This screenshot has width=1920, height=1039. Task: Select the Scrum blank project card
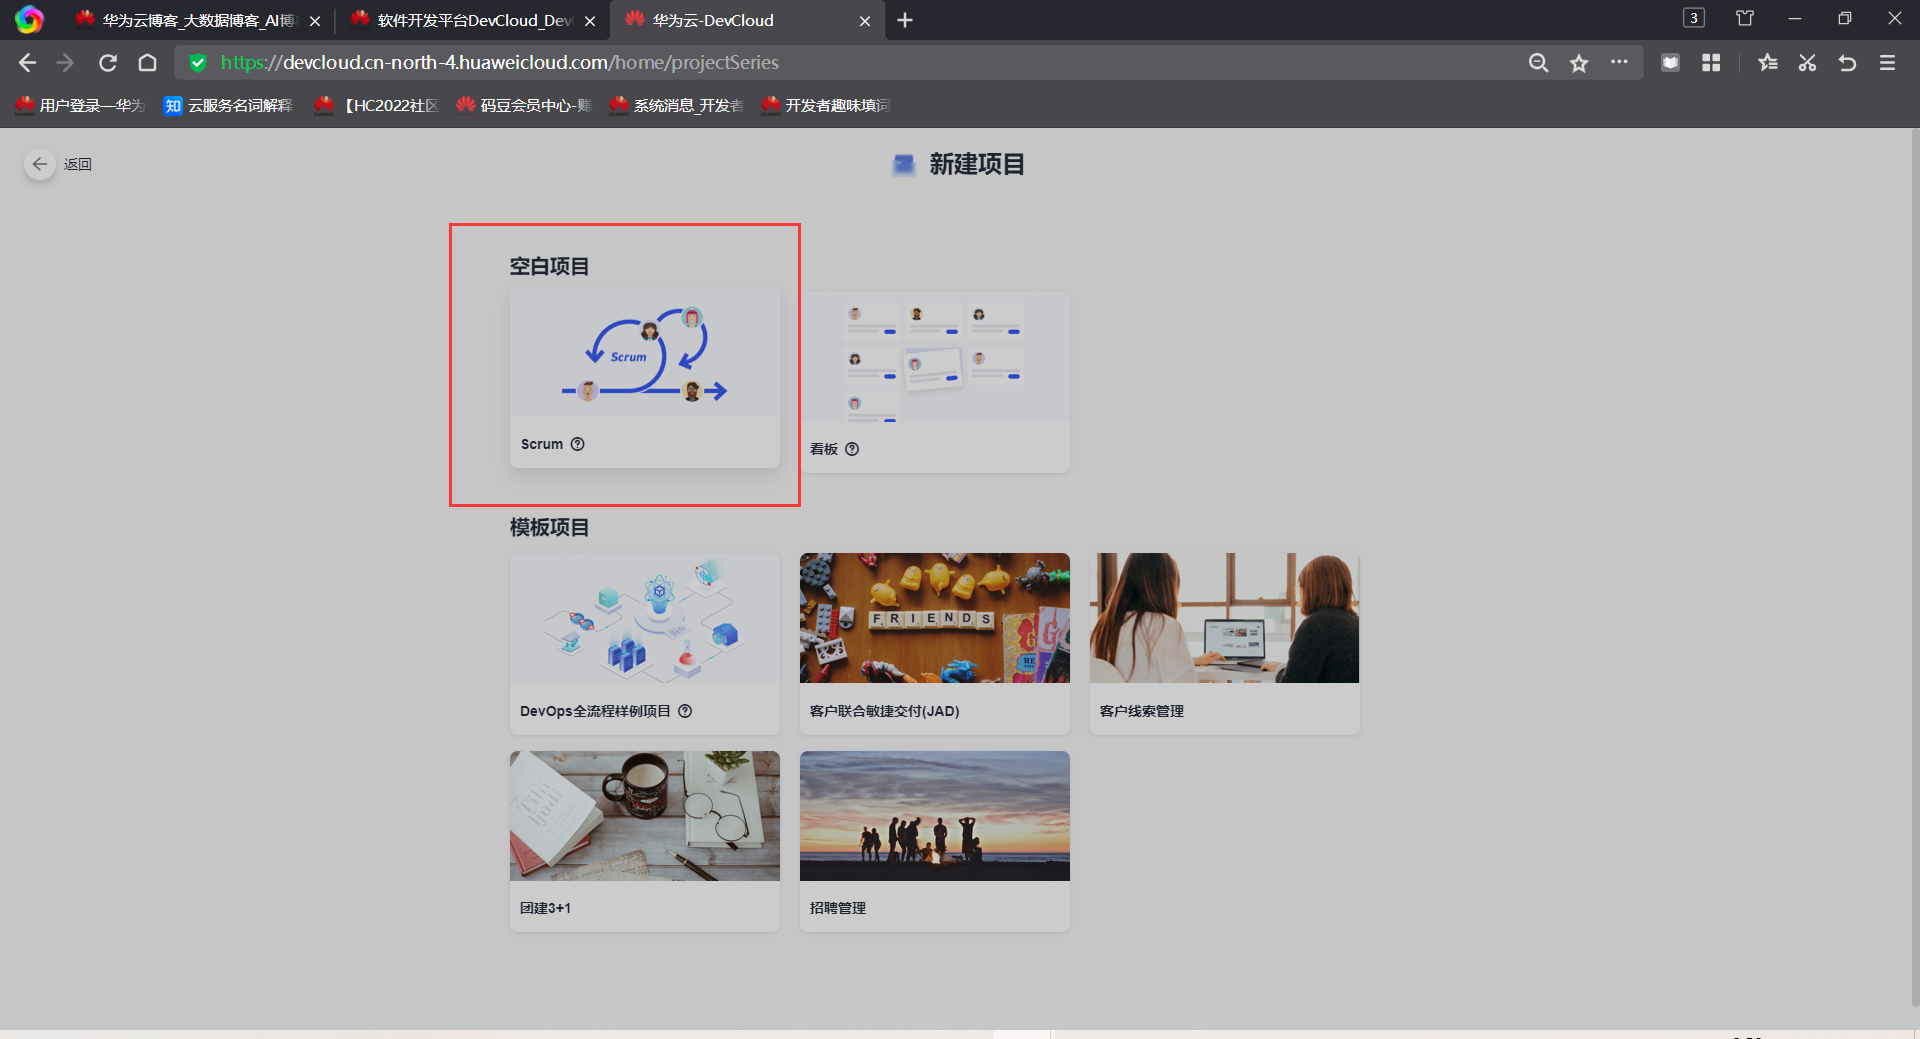(645, 377)
